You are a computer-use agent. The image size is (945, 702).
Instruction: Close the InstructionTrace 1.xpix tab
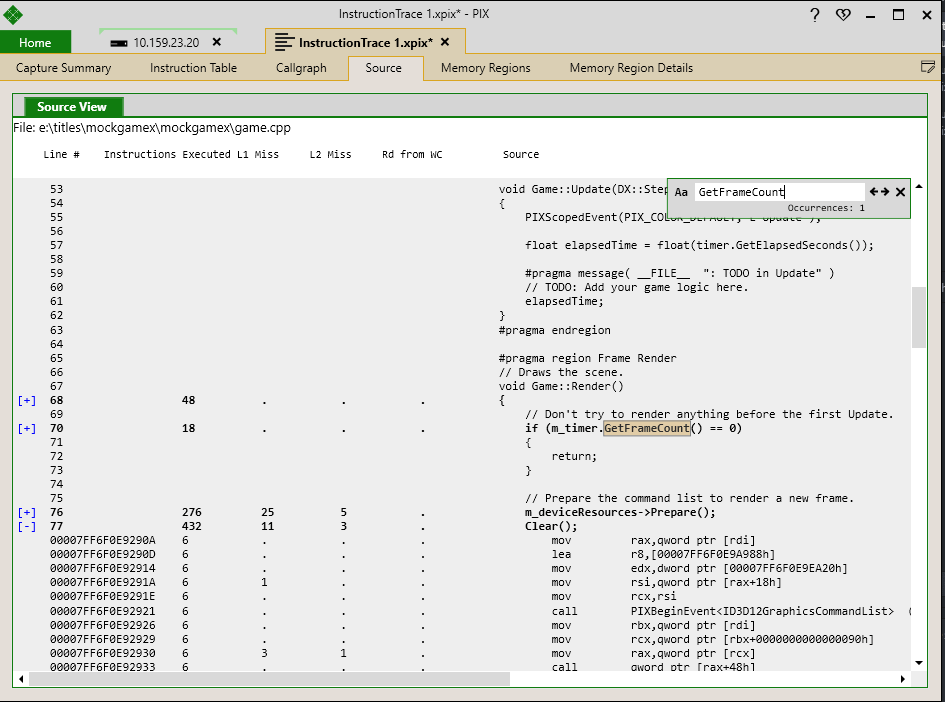[445, 42]
